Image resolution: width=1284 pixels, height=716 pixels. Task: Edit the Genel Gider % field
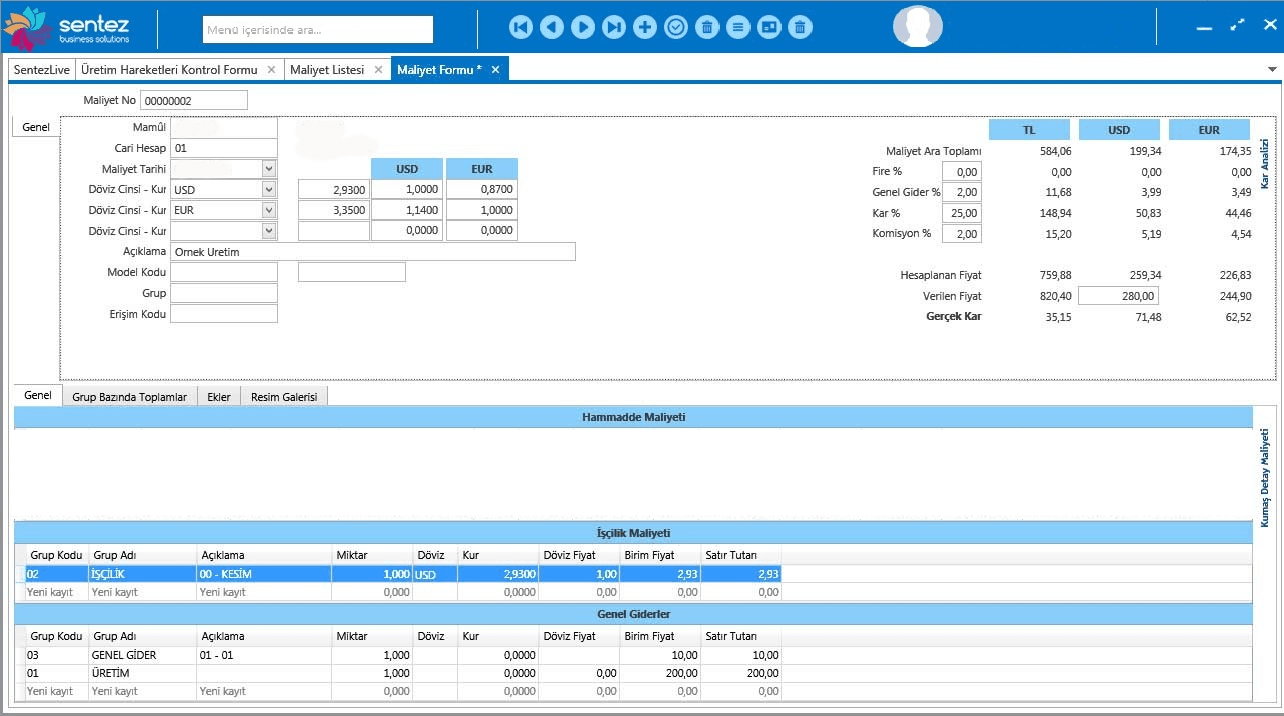click(962, 192)
